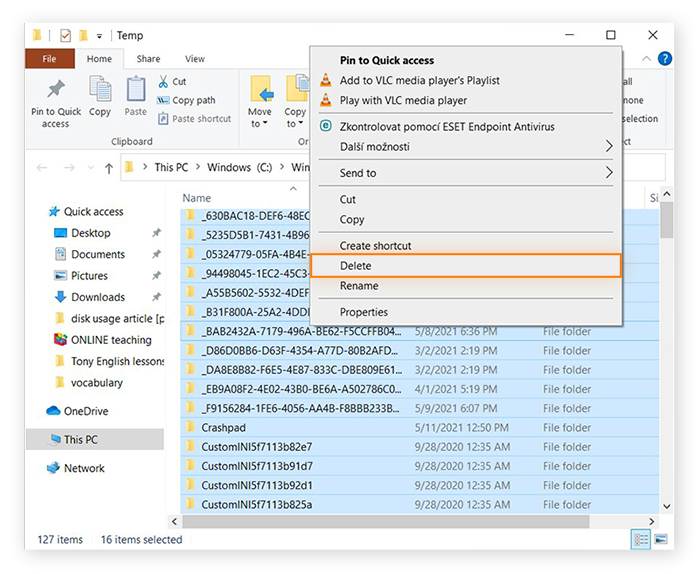Click the help question mark icon

(x=665, y=58)
